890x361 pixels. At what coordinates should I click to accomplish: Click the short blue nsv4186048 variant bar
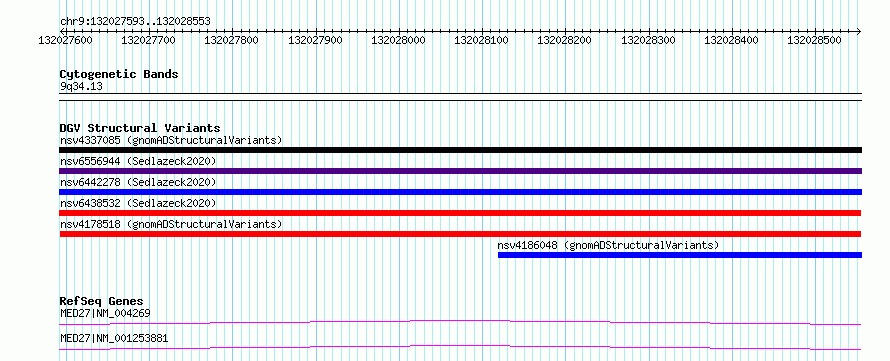pyautogui.click(x=680, y=255)
